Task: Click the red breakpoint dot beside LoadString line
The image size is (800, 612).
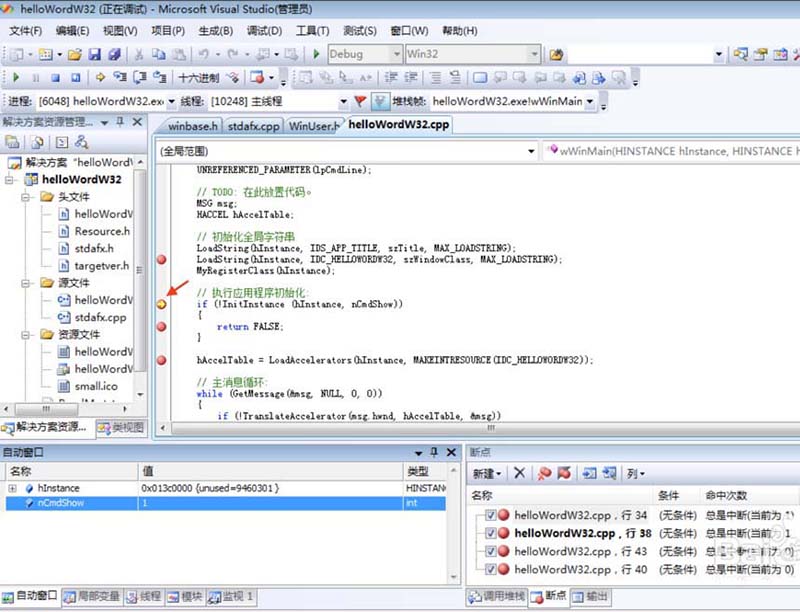Action: click(161, 258)
